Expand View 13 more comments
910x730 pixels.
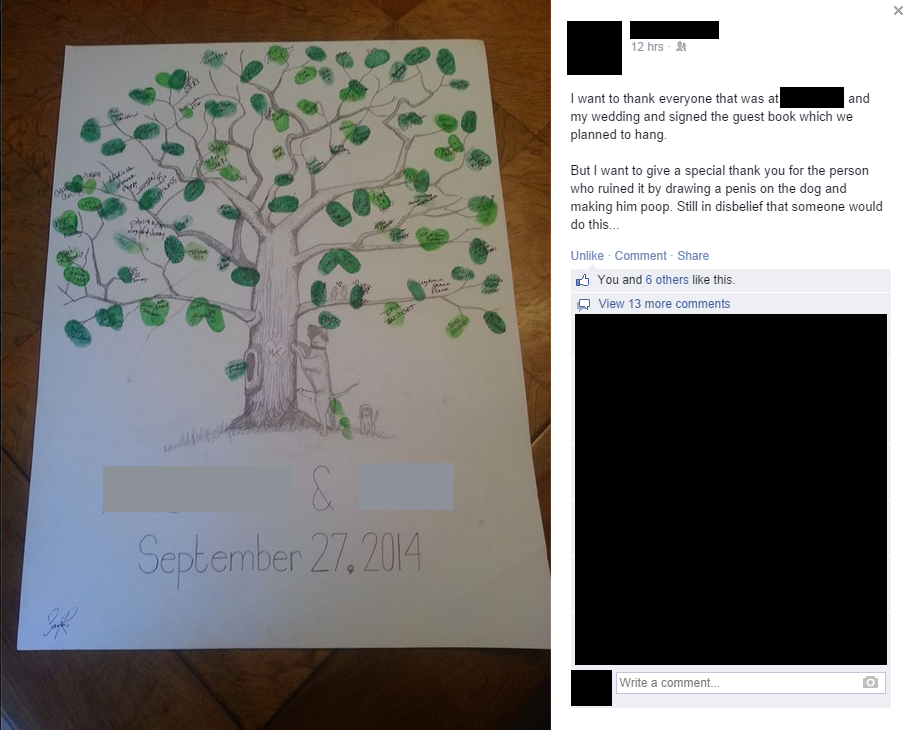coord(664,304)
